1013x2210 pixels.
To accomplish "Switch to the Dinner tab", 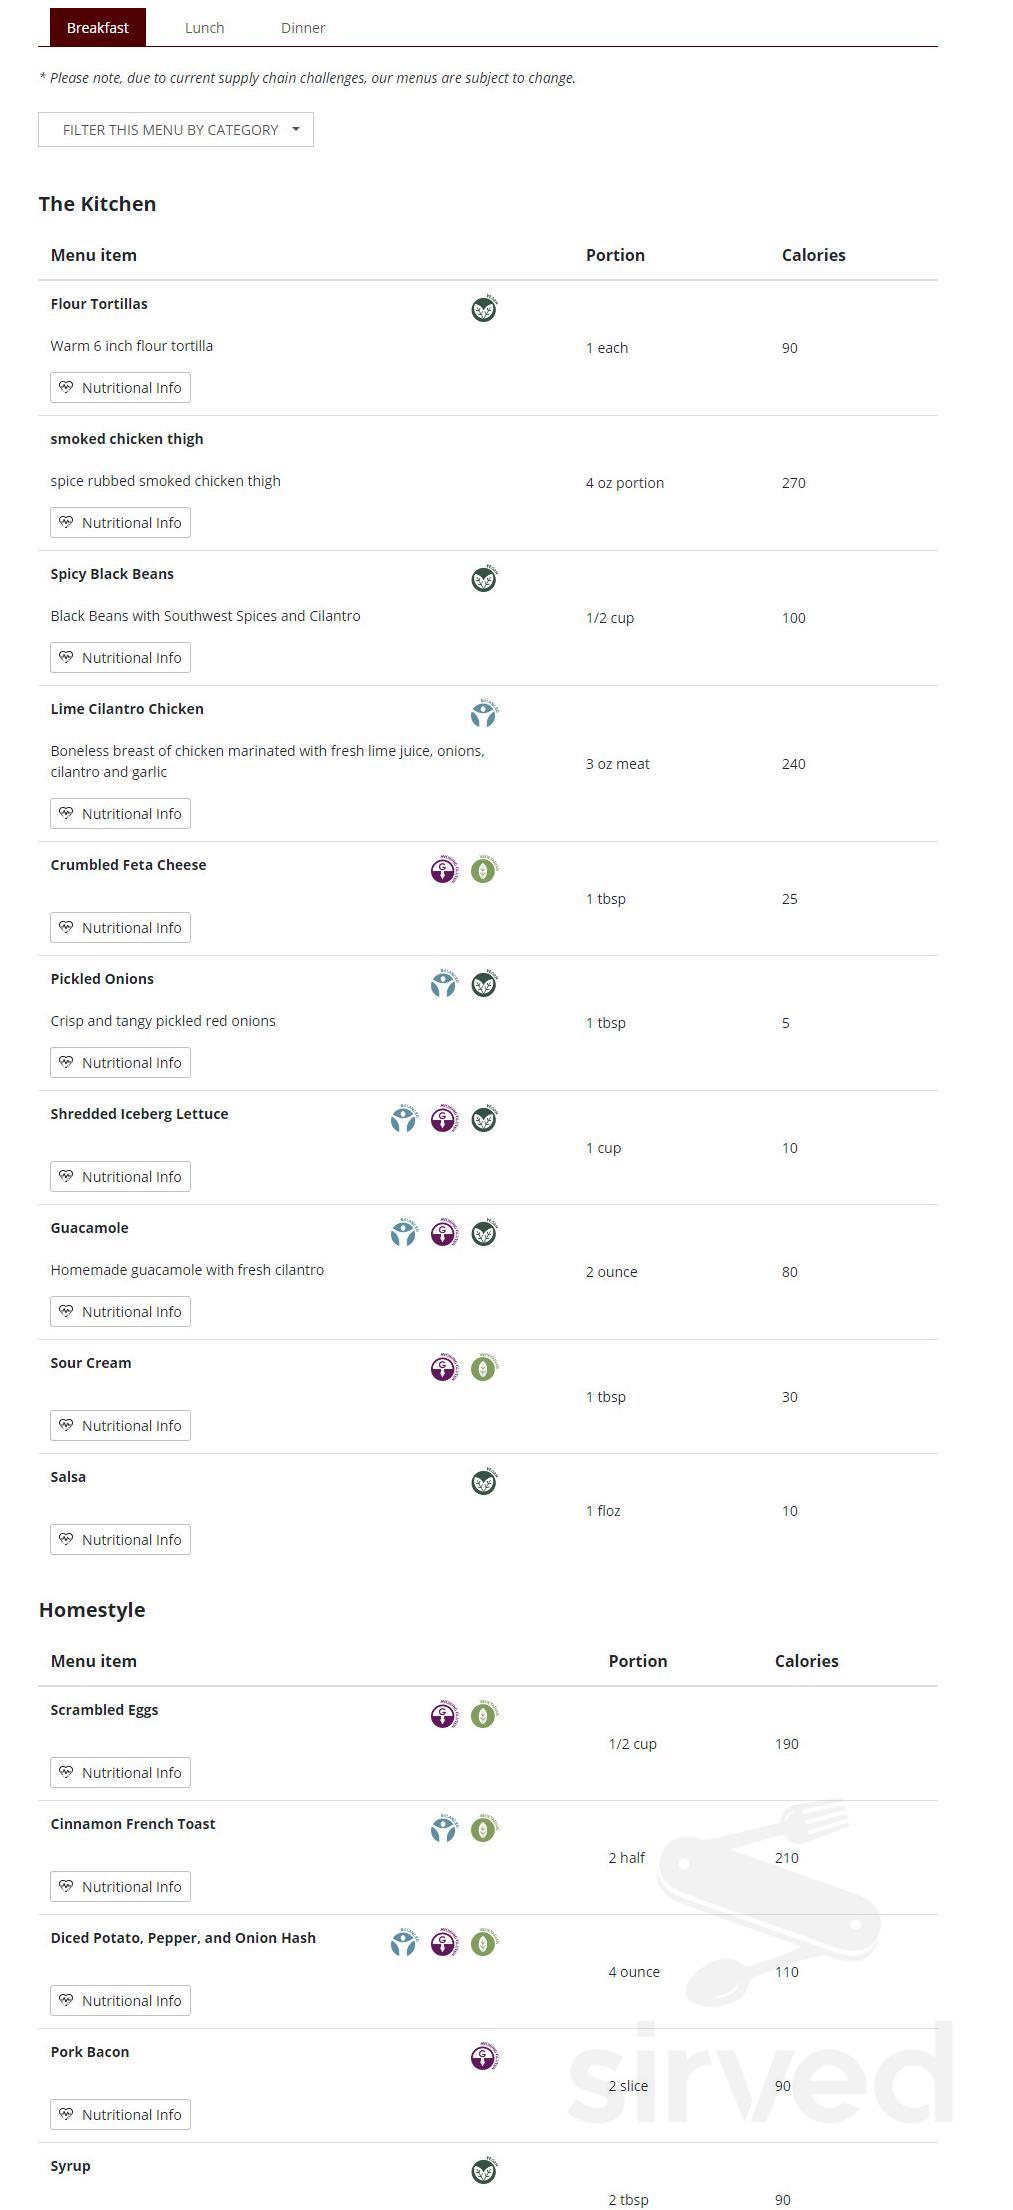I will click(303, 28).
